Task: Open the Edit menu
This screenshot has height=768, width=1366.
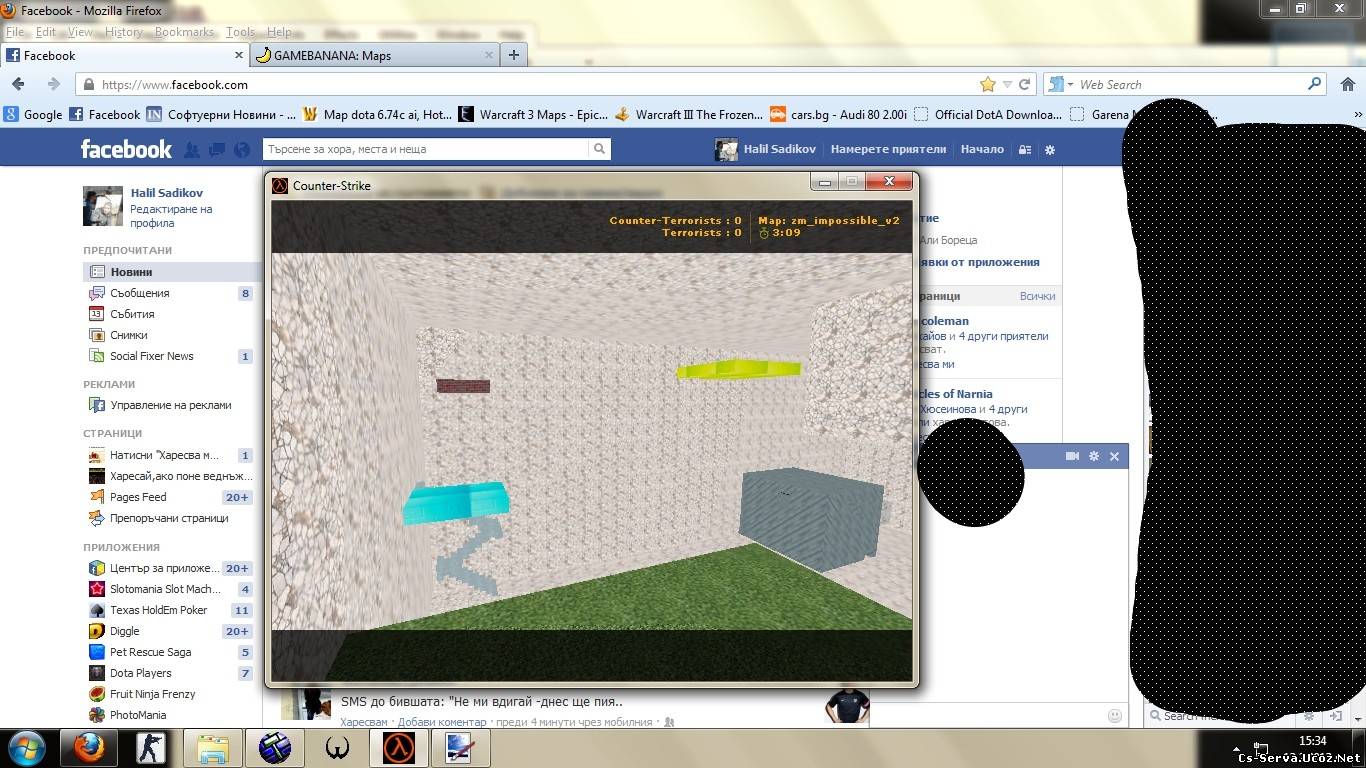Action: [46, 32]
